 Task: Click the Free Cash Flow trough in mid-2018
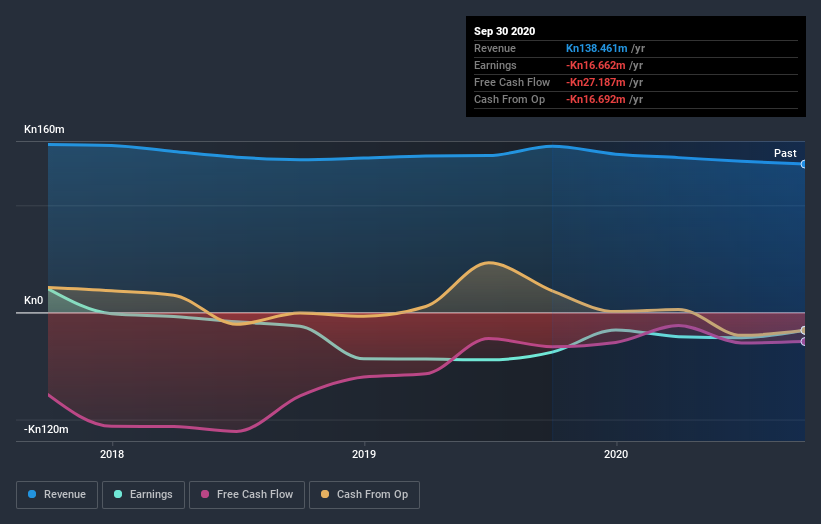point(236,431)
